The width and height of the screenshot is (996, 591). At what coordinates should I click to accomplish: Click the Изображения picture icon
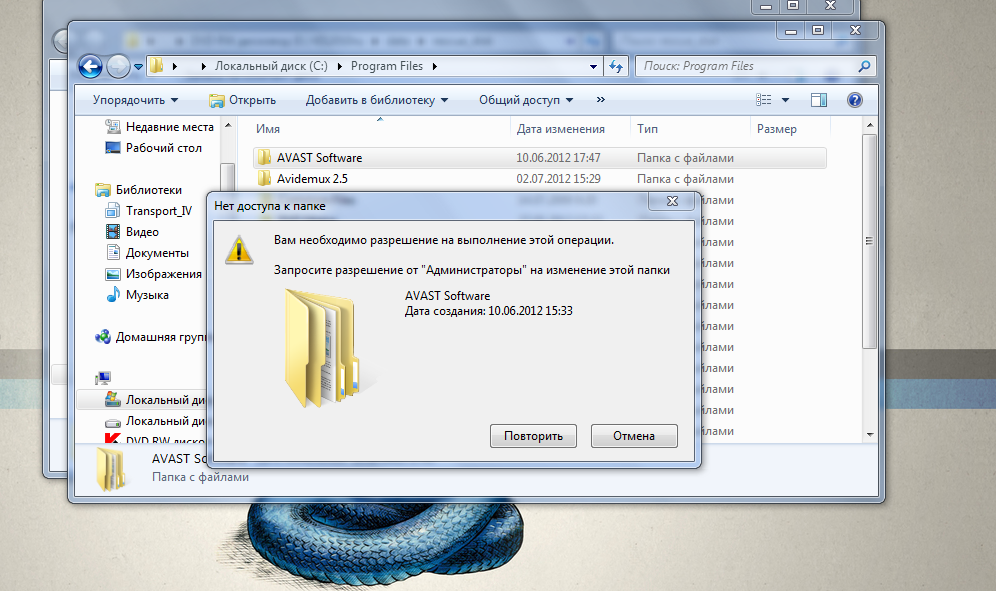click(112, 274)
